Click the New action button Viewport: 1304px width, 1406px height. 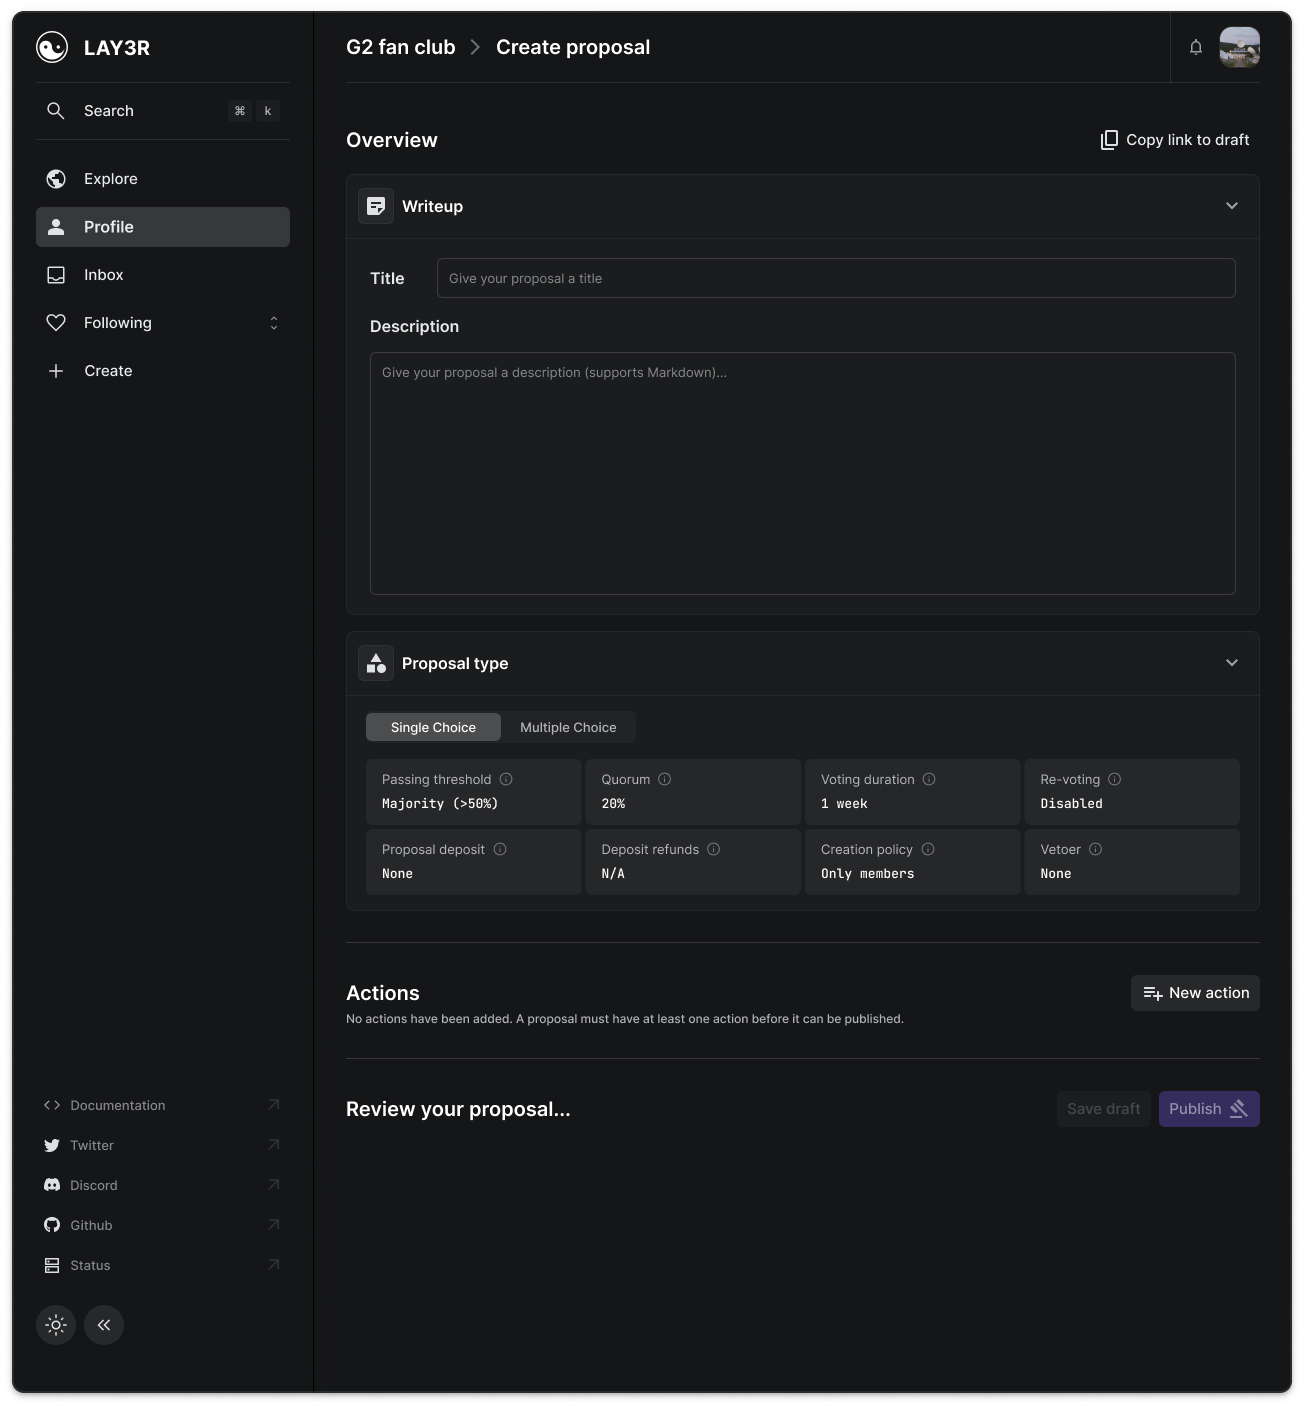(1195, 992)
